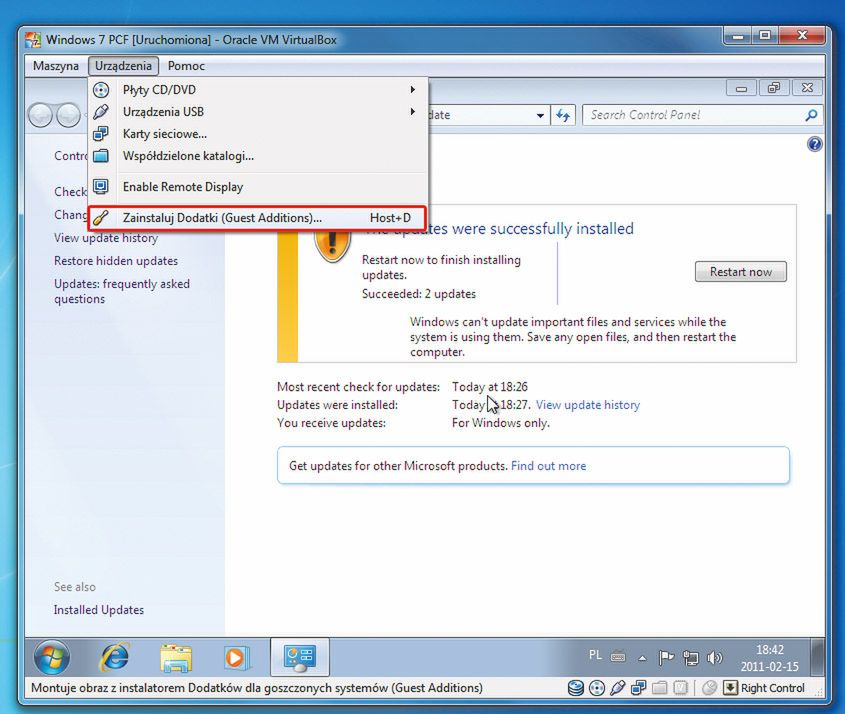Viewport: 845px width, 714px height.
Task: Click the VirtualBox title bar icon
Action: [33, 40]
